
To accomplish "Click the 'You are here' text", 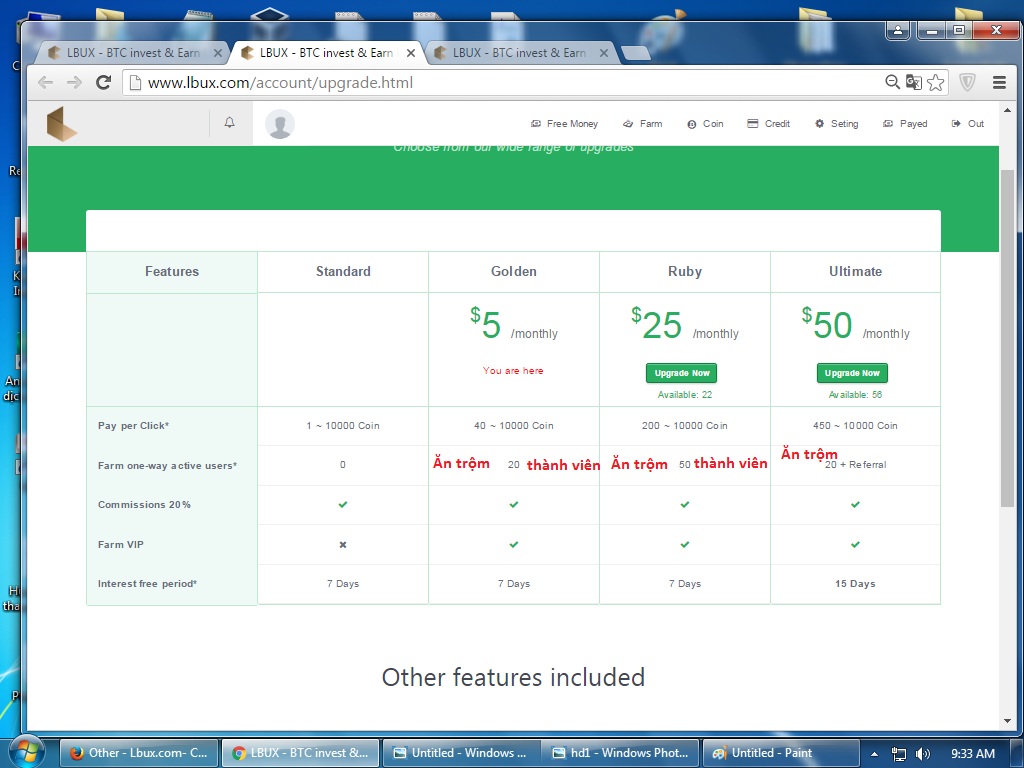I will pyautogui.click(x=513, y=370).
